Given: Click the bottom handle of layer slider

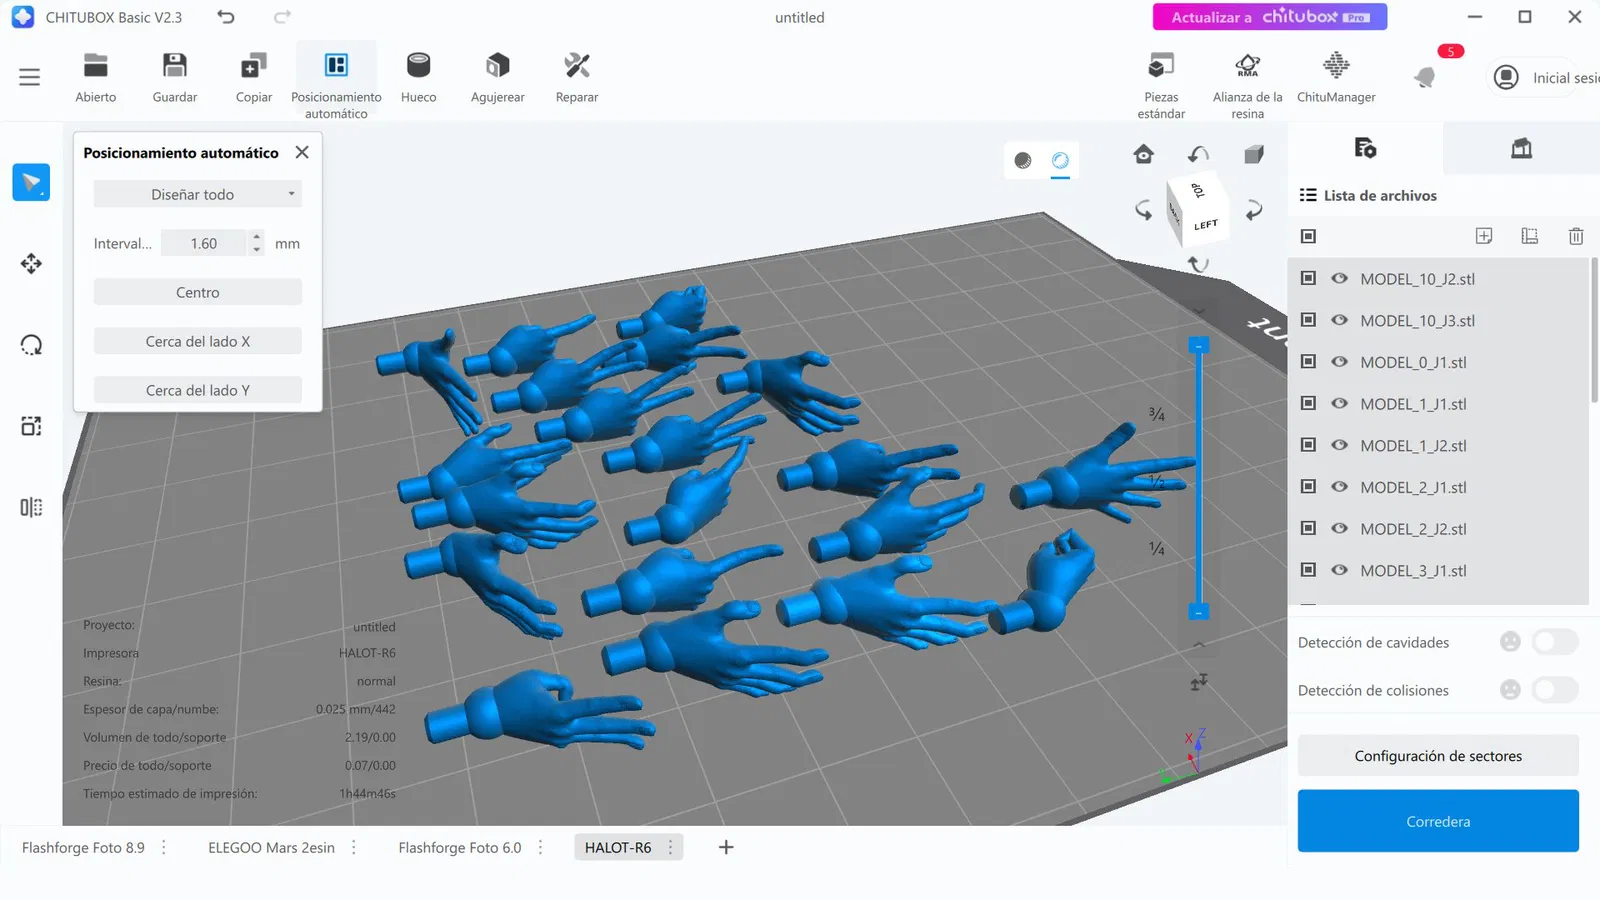Looking at the screenshot, I should 1199,612.
